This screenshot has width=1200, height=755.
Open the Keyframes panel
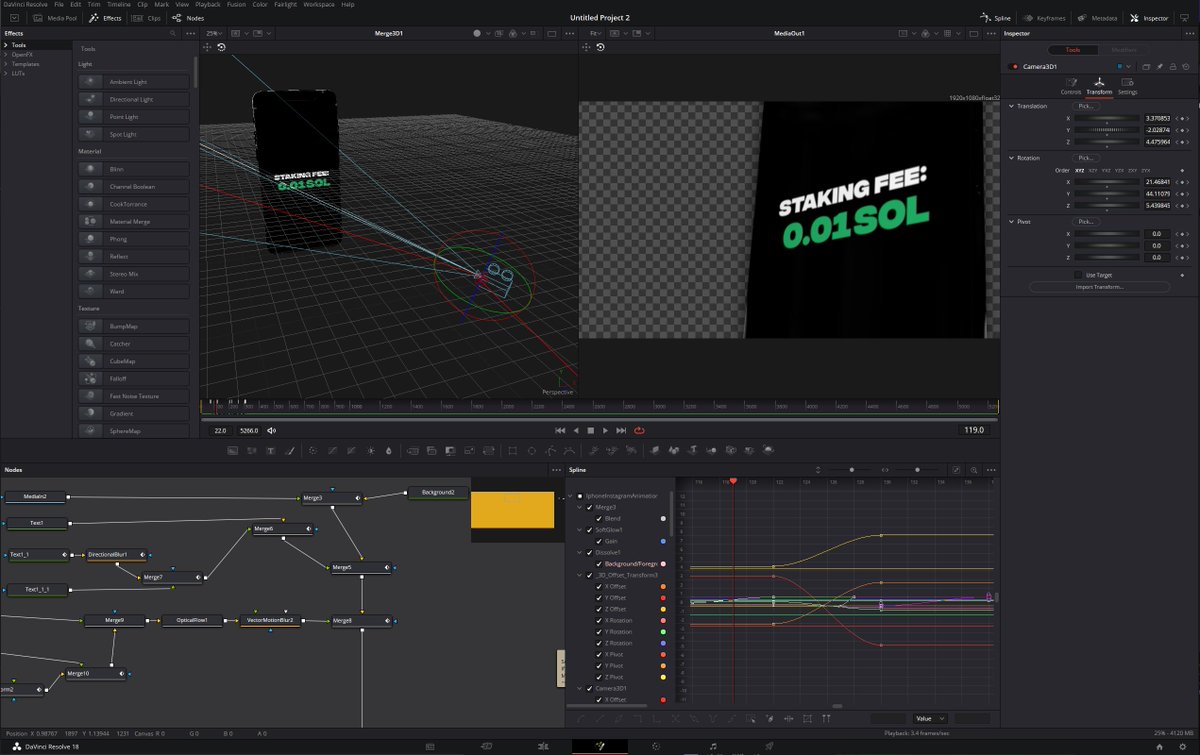click(x=1044, y=18)
